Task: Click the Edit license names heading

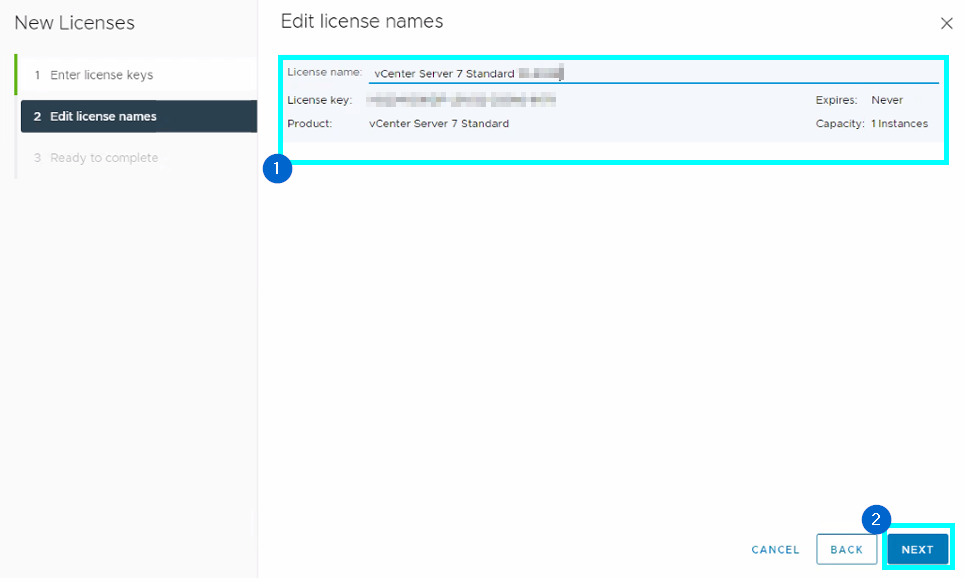Action: tap(362, 22)
